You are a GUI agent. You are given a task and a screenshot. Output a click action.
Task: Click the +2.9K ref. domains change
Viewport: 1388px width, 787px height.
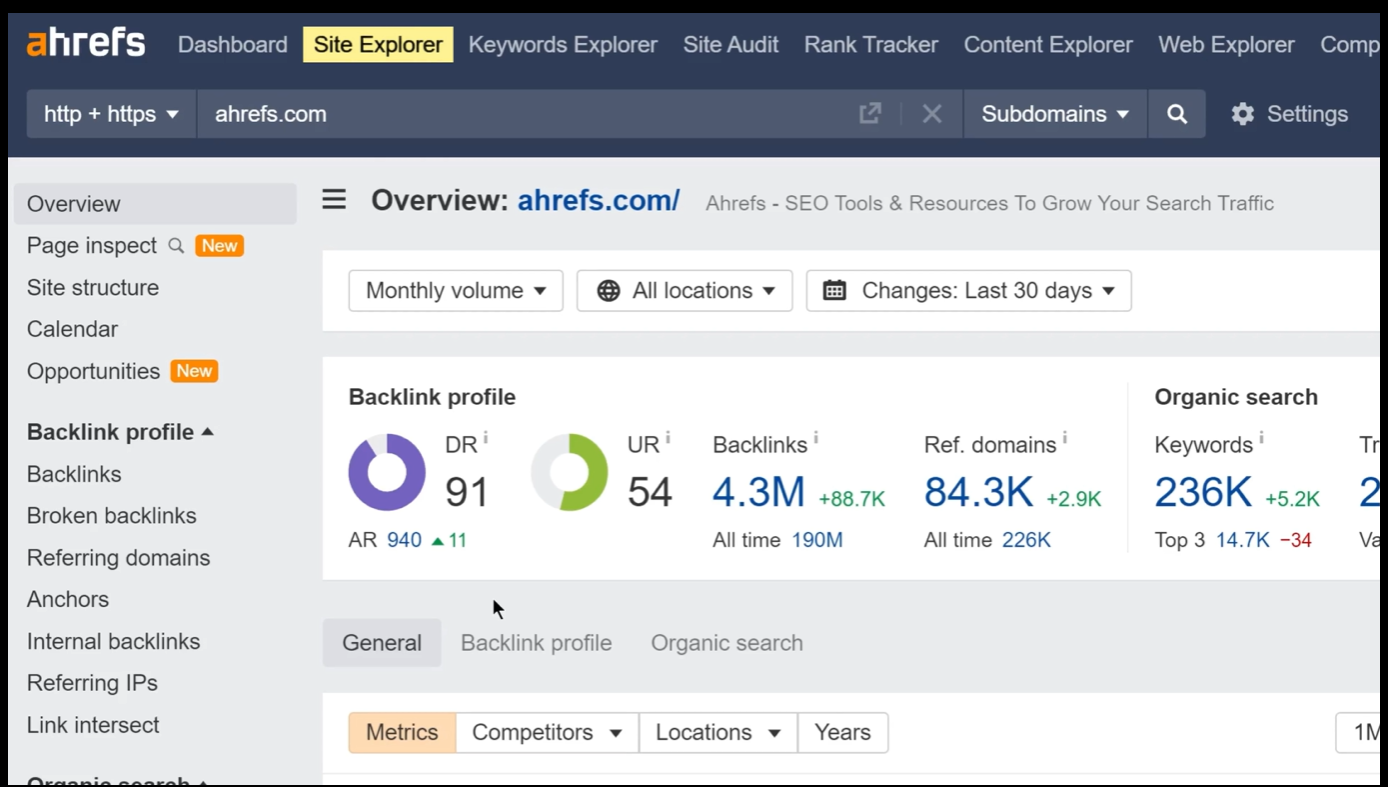(1074, 499)
